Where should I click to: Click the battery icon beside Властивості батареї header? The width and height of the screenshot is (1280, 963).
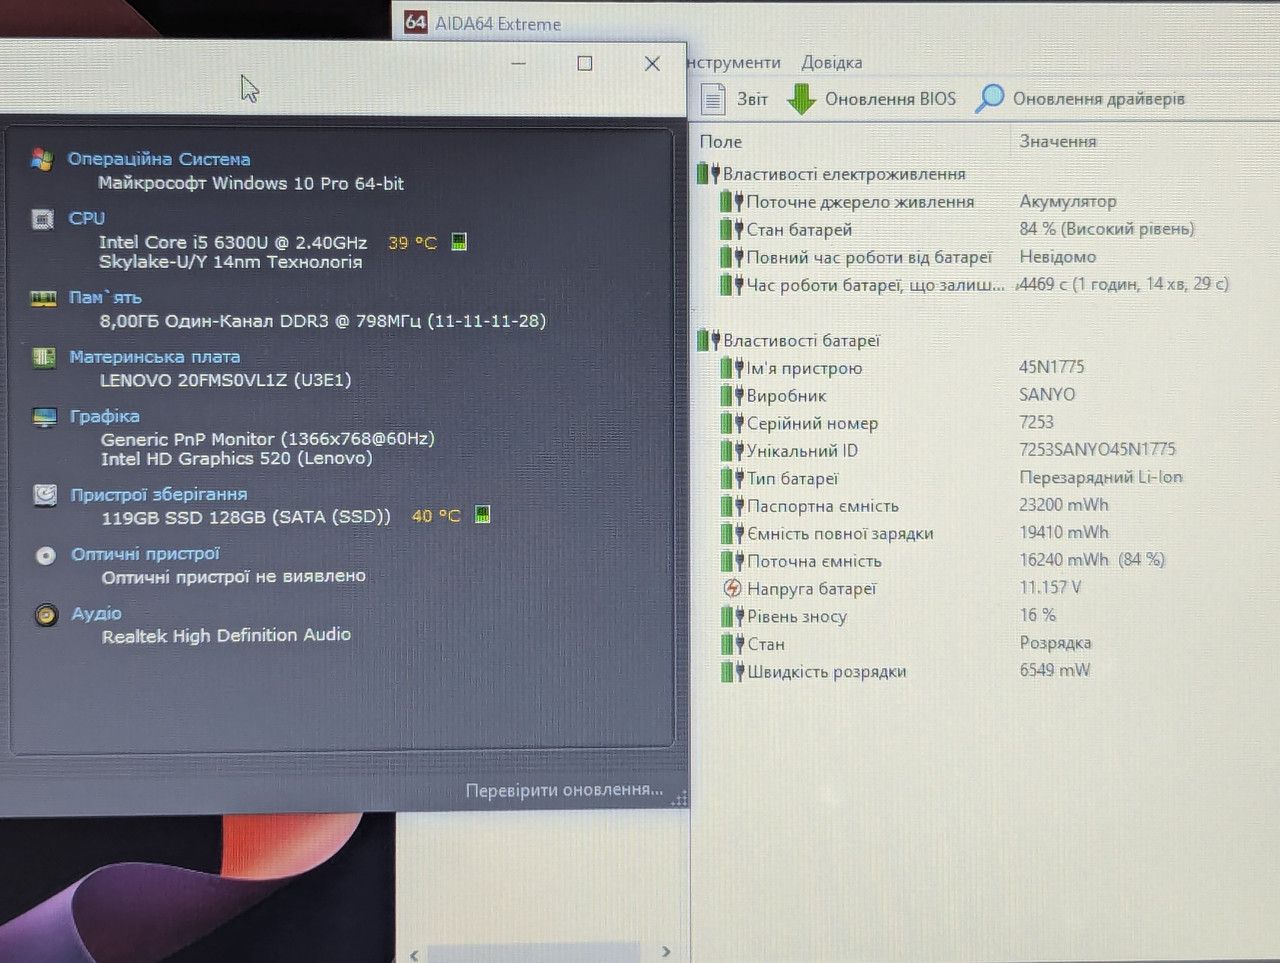pos(709,340)
